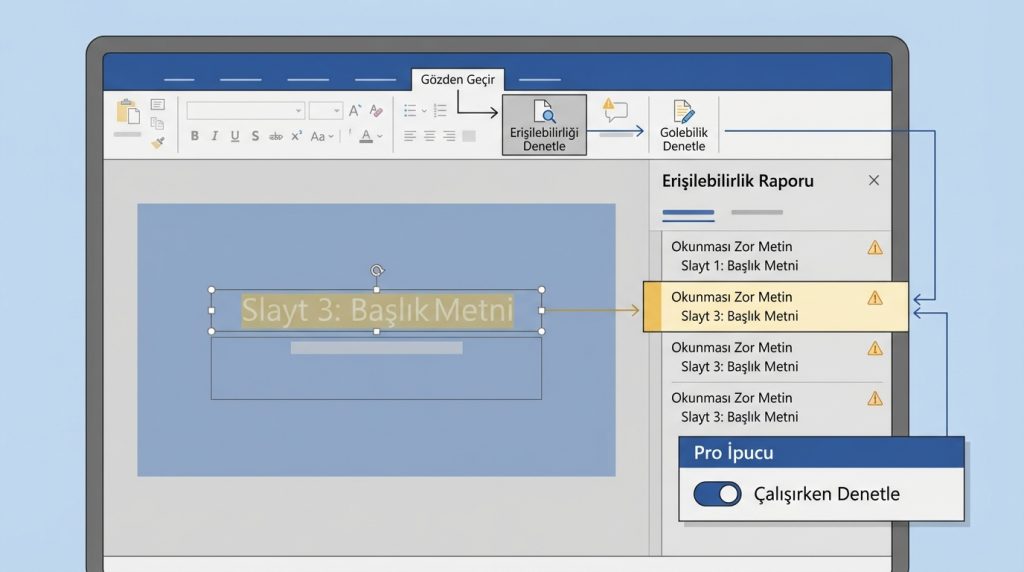
Task: Click the subtitle placeholder box on slide
Action: click(x=376, y=368)
